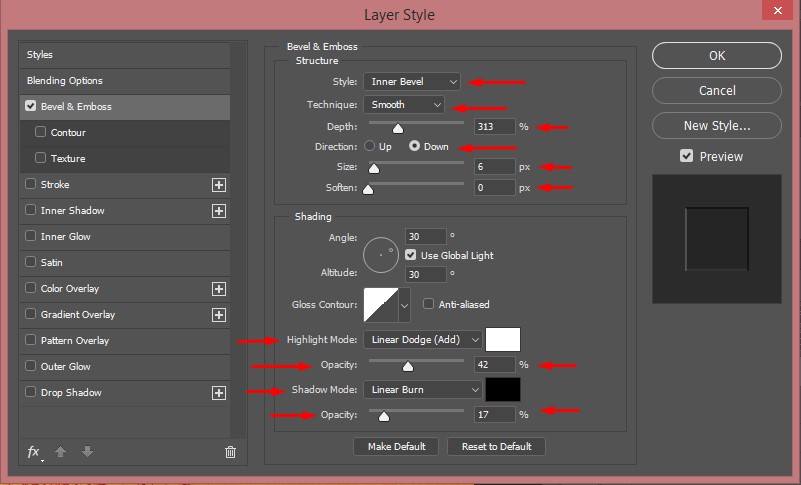Click Shadow Opacity field 17
The width and height of the screenshot is (801, 485).
tap(494, 414)
